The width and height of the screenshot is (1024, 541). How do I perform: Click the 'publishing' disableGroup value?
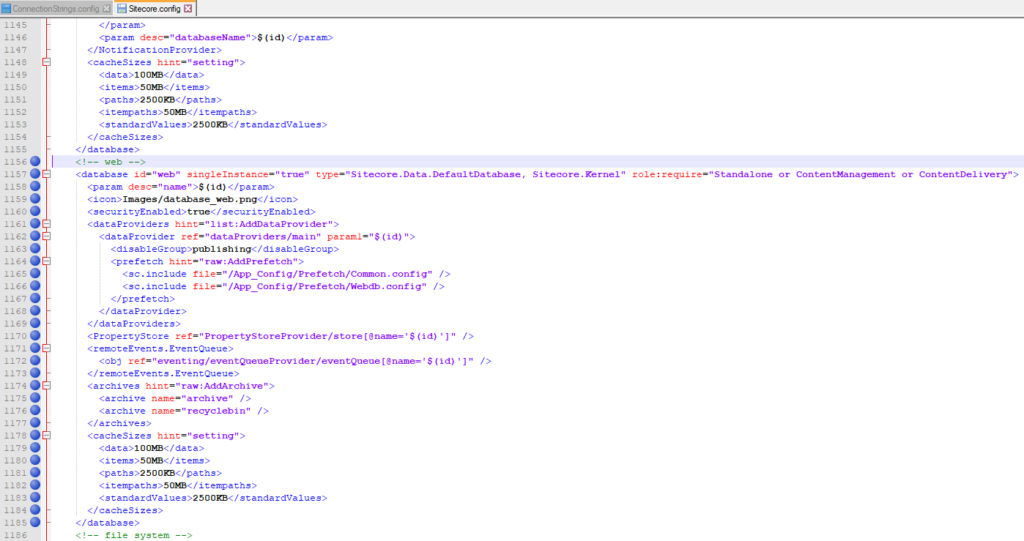(x=222, y=249)
